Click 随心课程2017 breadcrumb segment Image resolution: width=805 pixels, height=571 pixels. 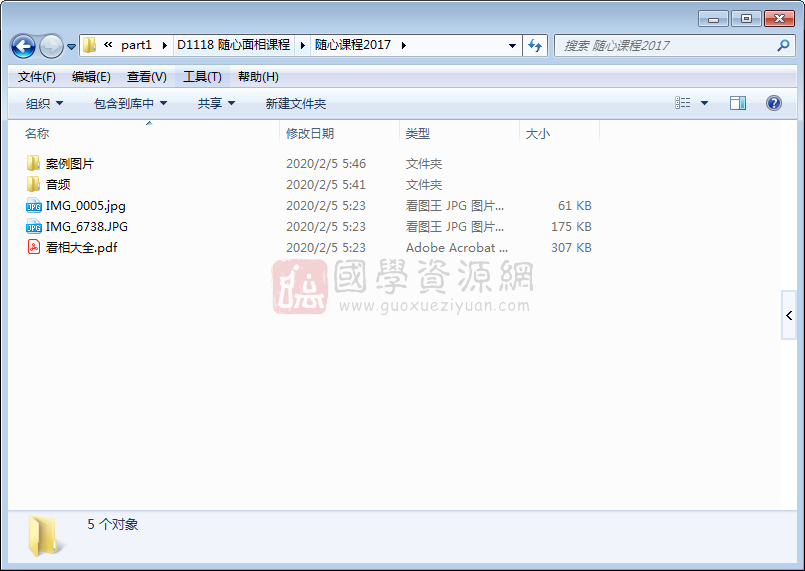click(353, 45)
